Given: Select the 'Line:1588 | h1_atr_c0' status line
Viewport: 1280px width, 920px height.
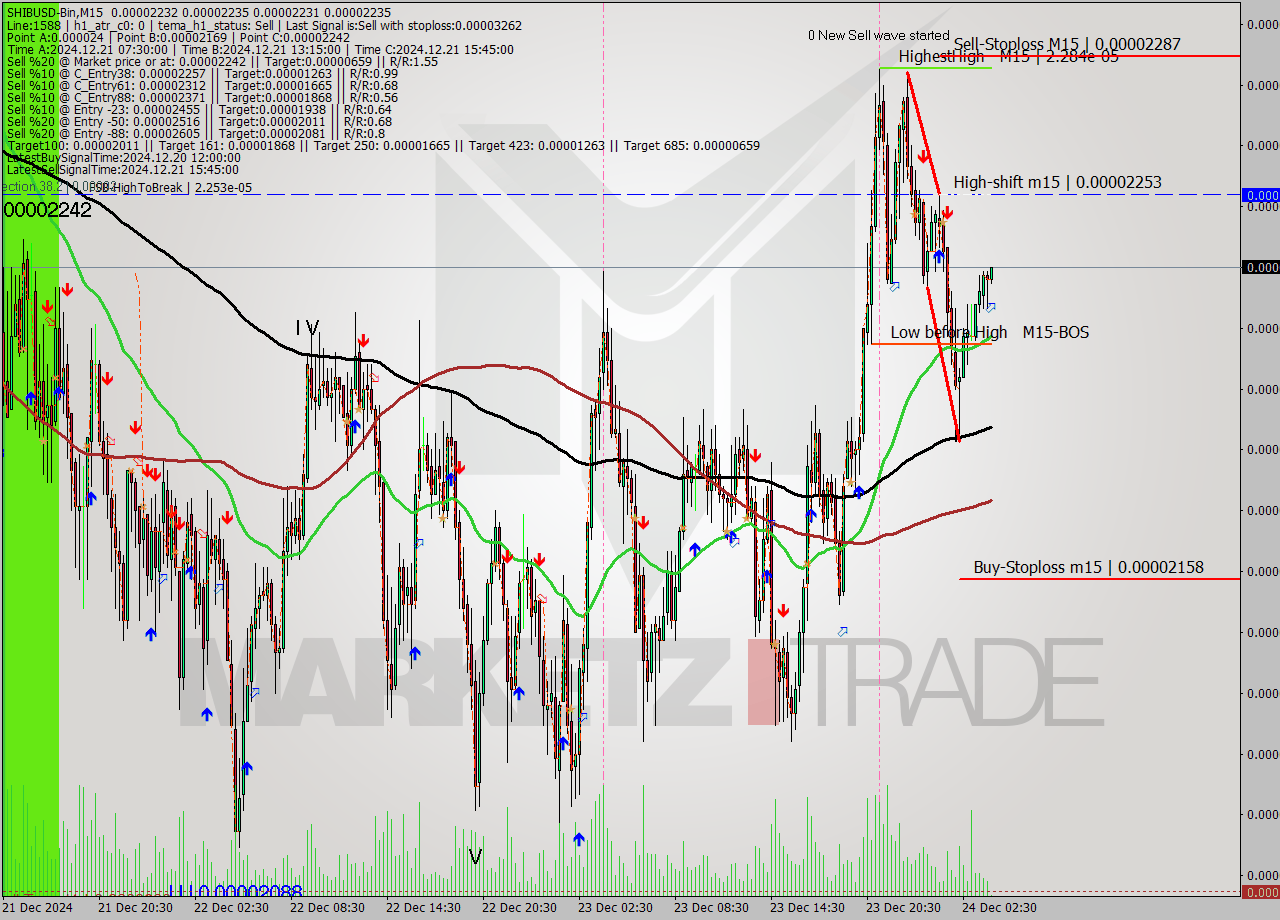Looking at the screenshot, I should [x=263, y=25].
